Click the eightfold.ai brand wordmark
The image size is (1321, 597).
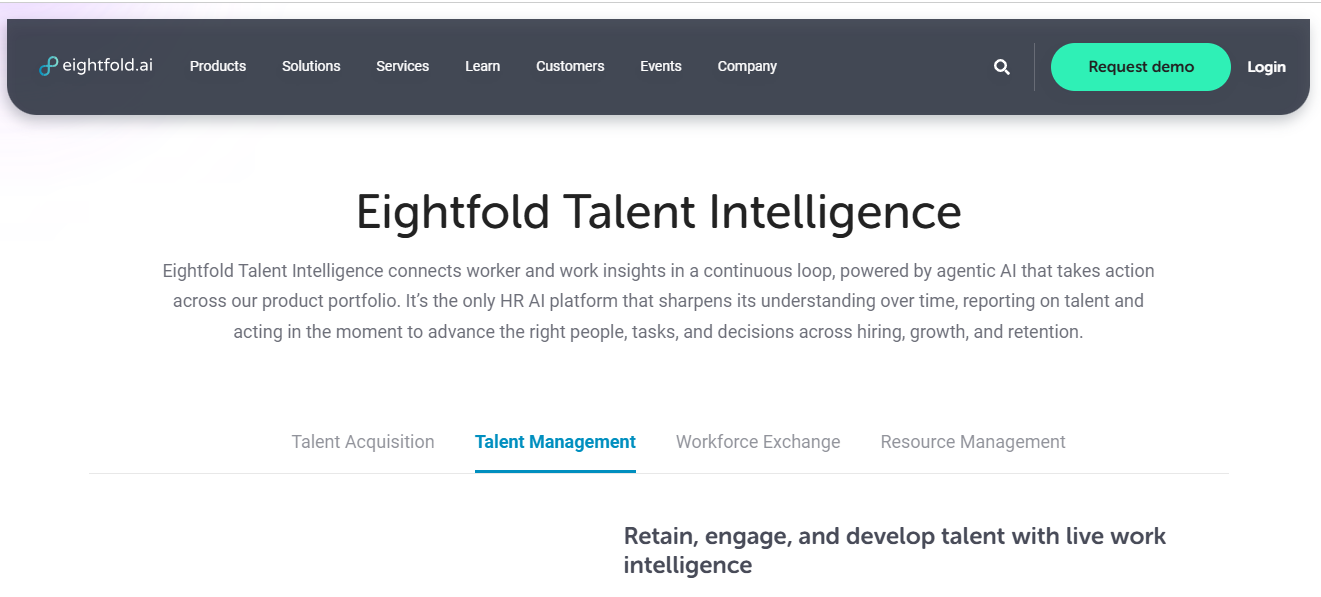pyautogui.click(x=107, y=66)
